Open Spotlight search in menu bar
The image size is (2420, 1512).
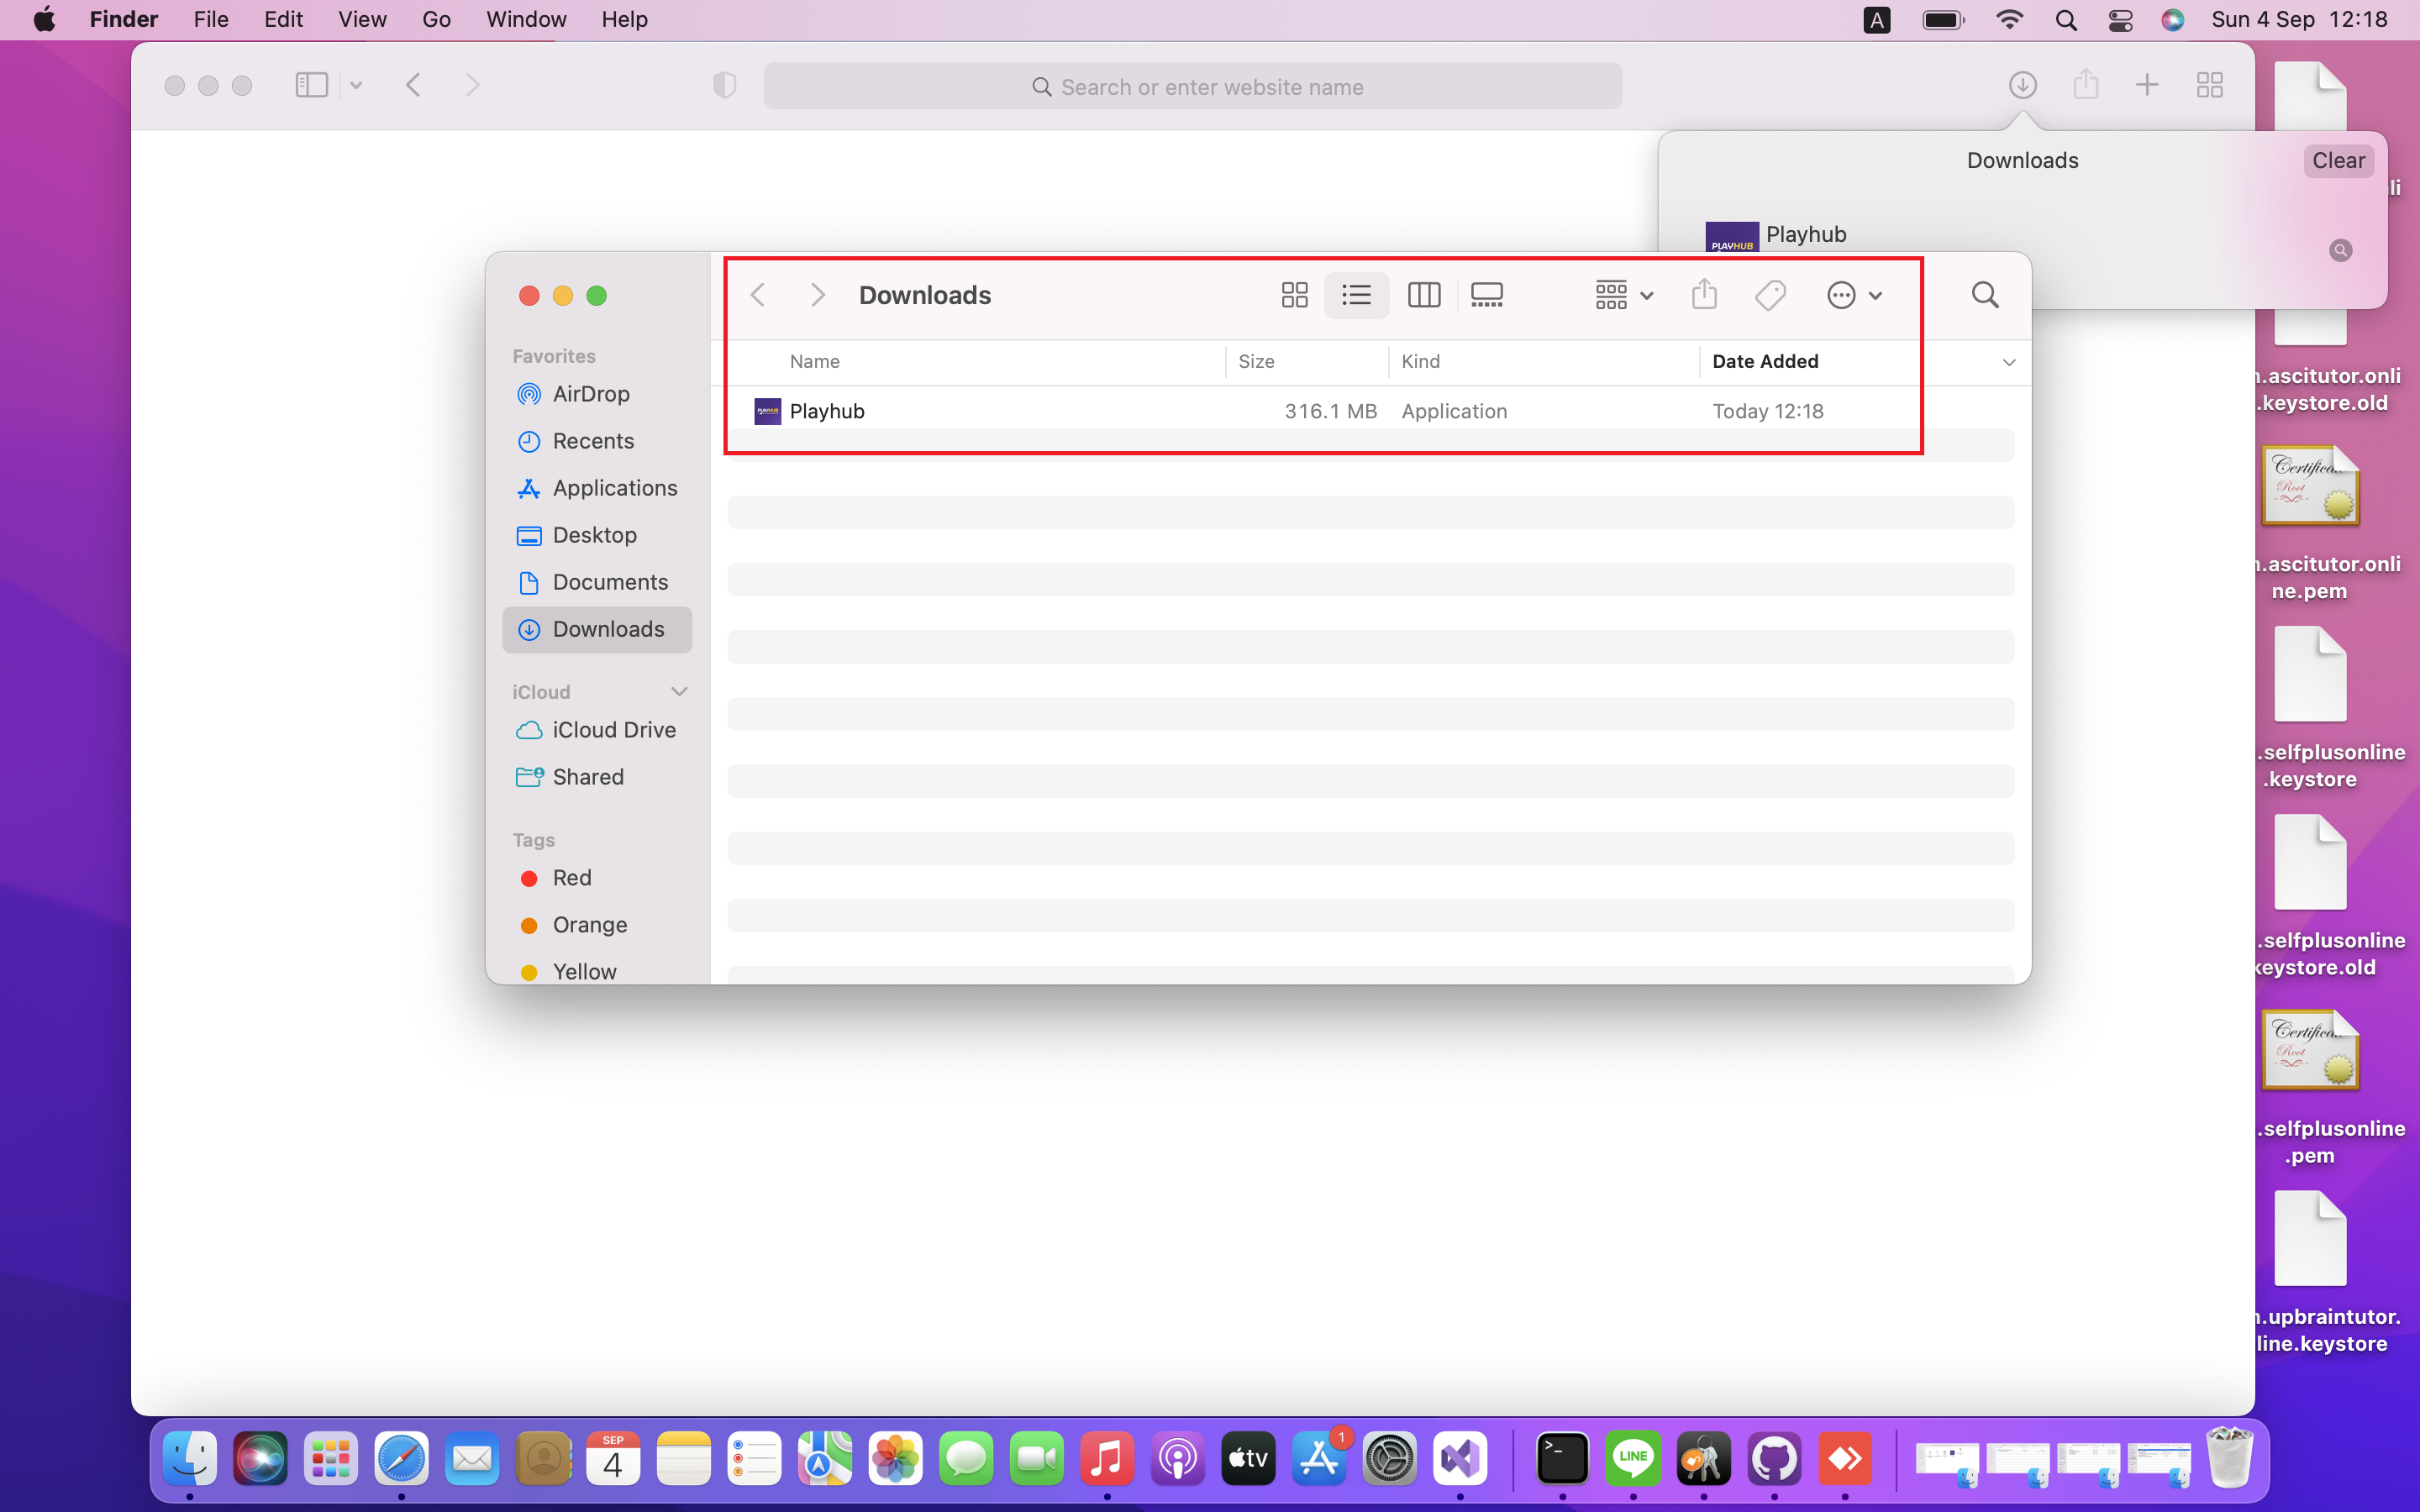pos(2066,20)
